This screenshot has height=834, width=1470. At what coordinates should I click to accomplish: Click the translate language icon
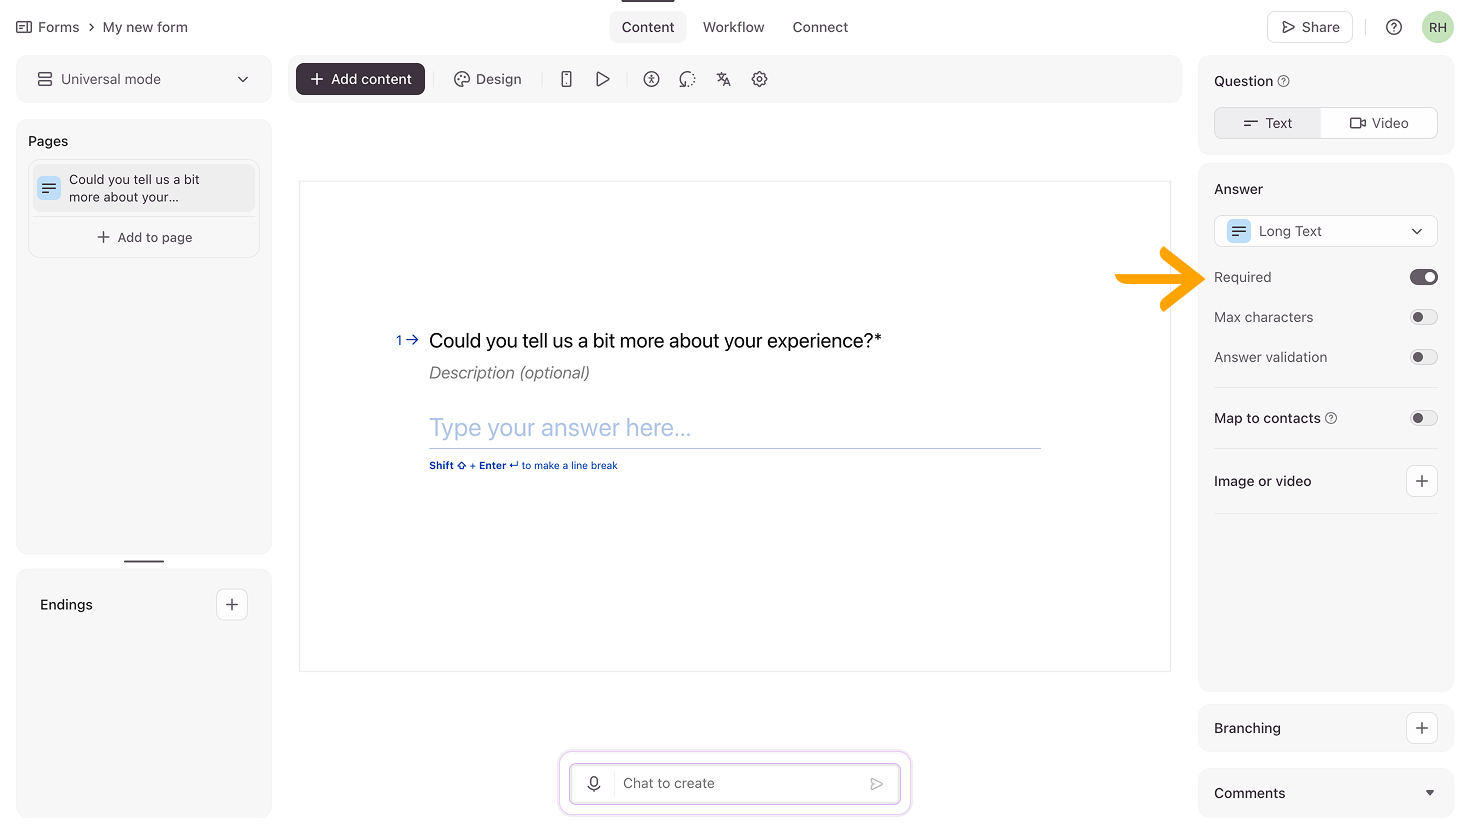(723, 79)
